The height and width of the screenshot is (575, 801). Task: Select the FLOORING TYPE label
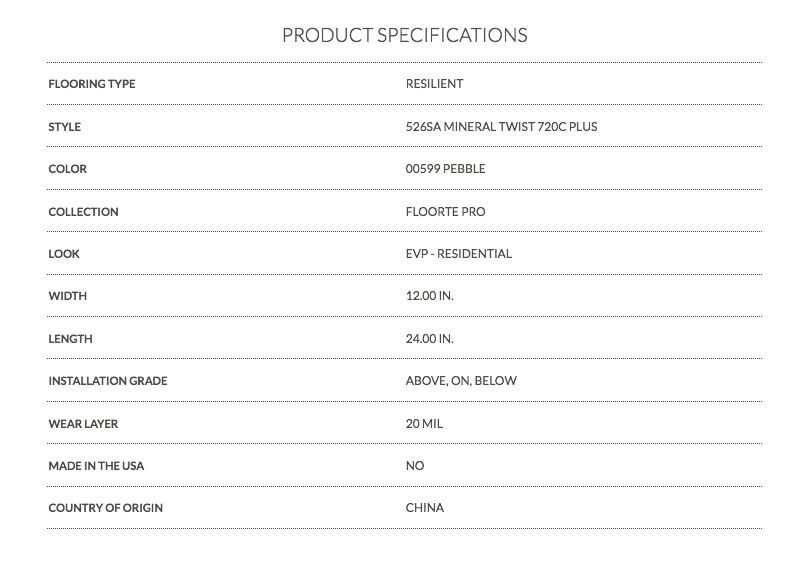(92, 84)
